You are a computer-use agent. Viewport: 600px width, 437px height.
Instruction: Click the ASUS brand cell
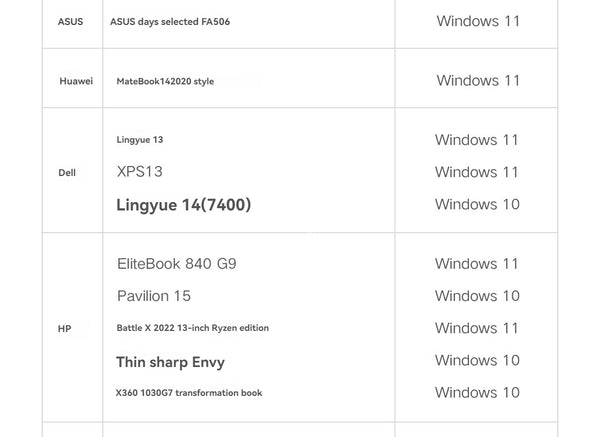[x=71, y=21]
